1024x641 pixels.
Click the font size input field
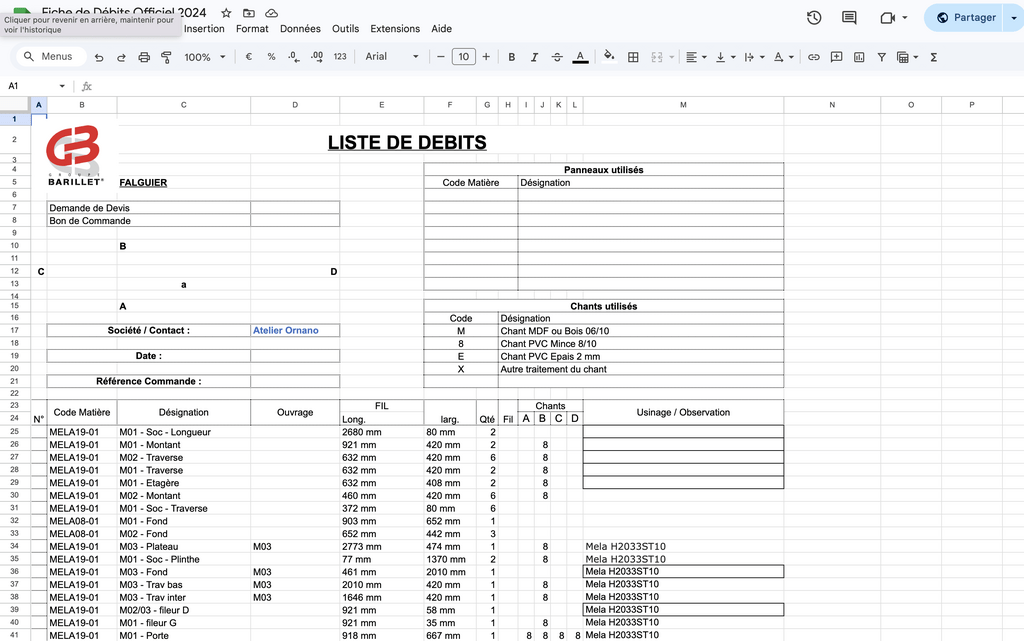[463, 57]
